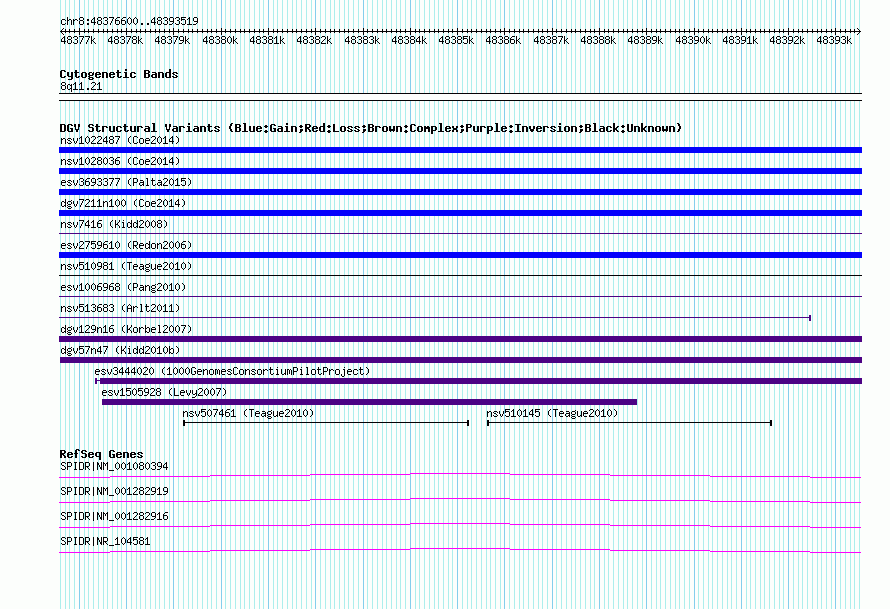
Task: Click the blue bar under esv3693377
Action: 460,192
